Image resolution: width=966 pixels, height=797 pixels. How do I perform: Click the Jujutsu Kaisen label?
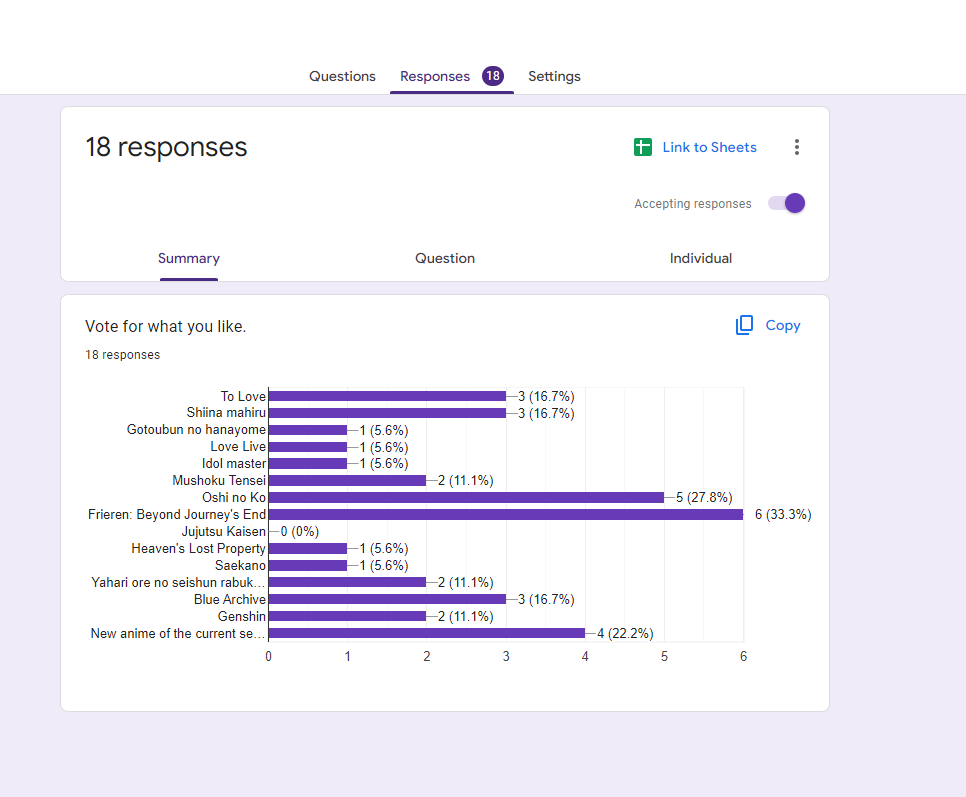224,532
